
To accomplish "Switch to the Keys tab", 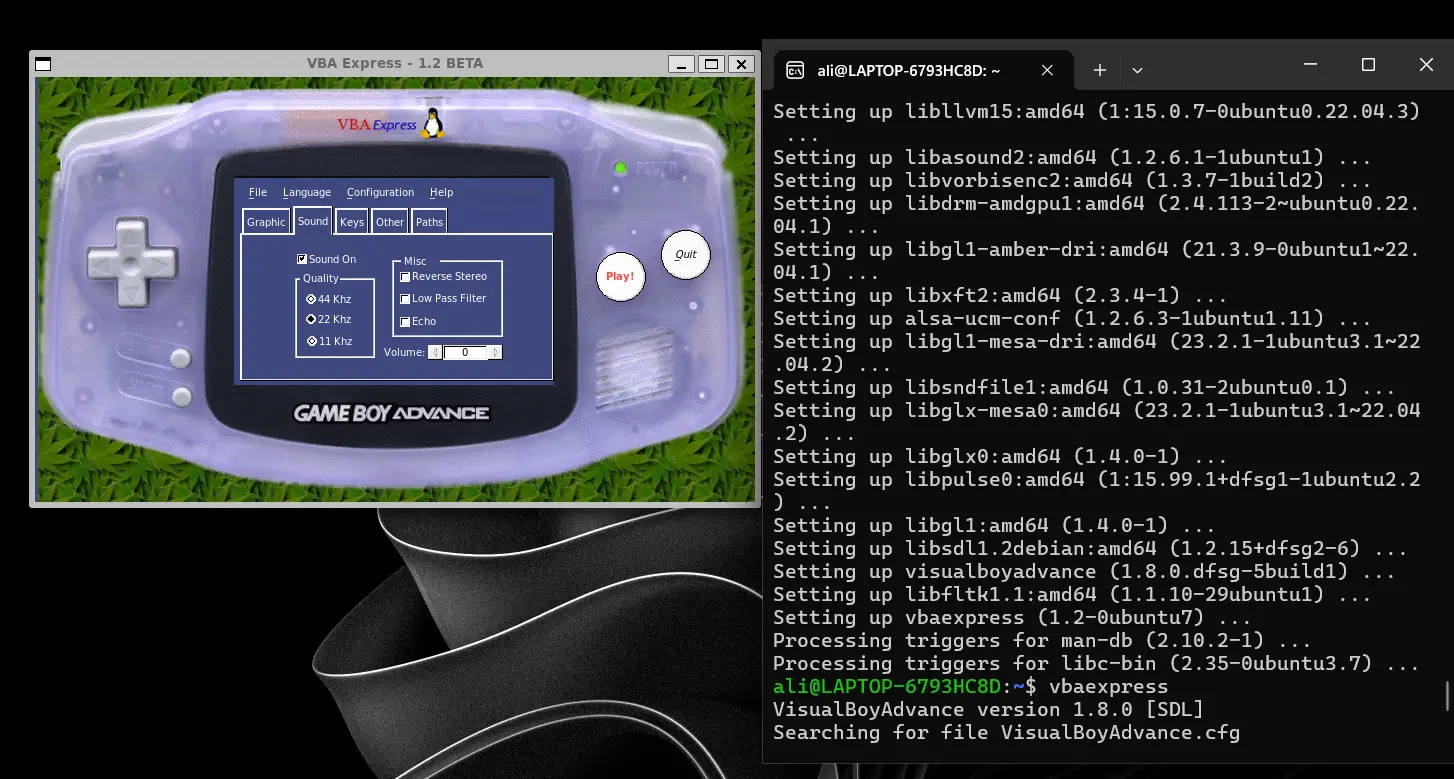I will click(x=352, y=222).
